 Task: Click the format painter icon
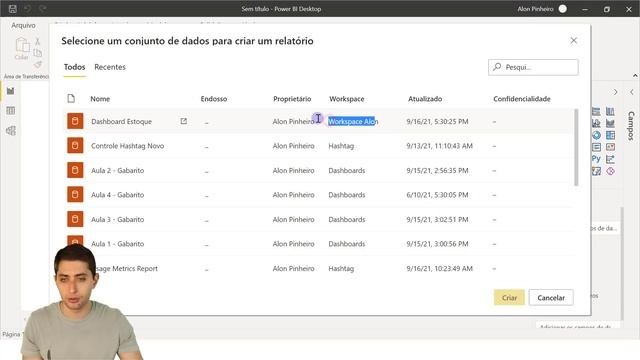tap(38, 64)
